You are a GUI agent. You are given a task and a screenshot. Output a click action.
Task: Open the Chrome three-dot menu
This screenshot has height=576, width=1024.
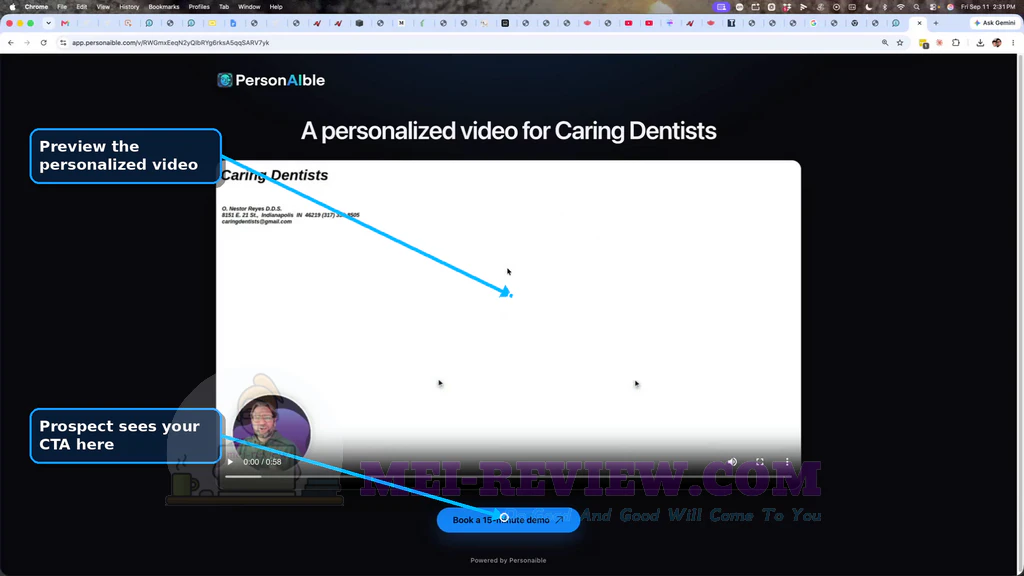[x=1013, y=42]
